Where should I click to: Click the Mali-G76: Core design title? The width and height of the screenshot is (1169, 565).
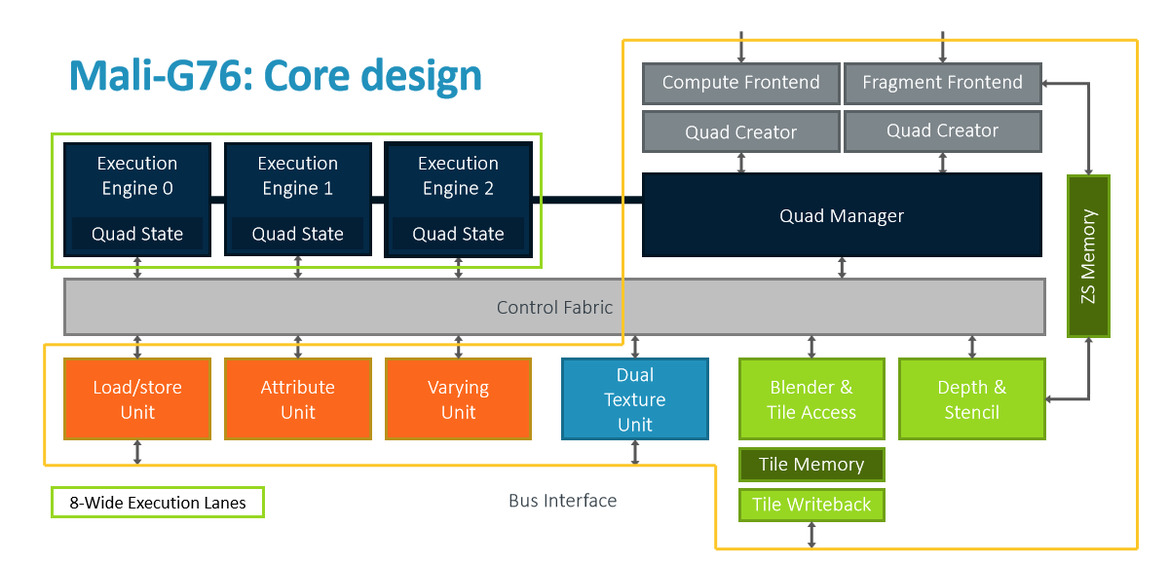click(x=275, y=77)
